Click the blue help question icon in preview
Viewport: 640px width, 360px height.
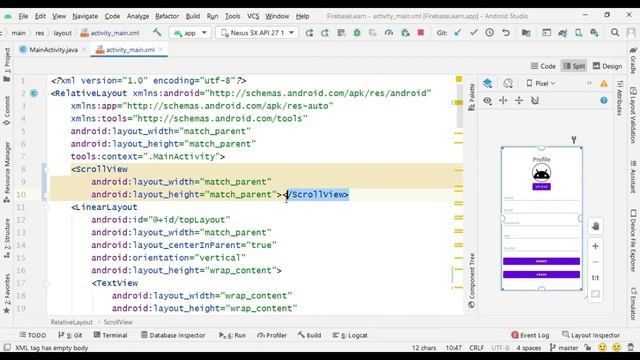pos(604,100)
